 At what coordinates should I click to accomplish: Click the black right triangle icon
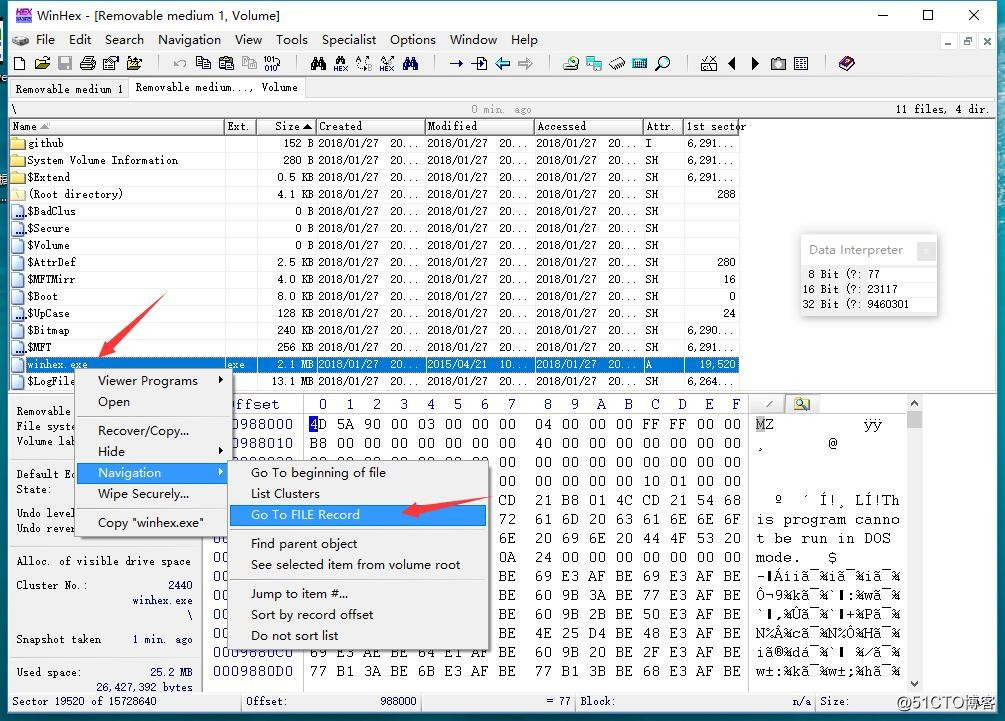755,63
